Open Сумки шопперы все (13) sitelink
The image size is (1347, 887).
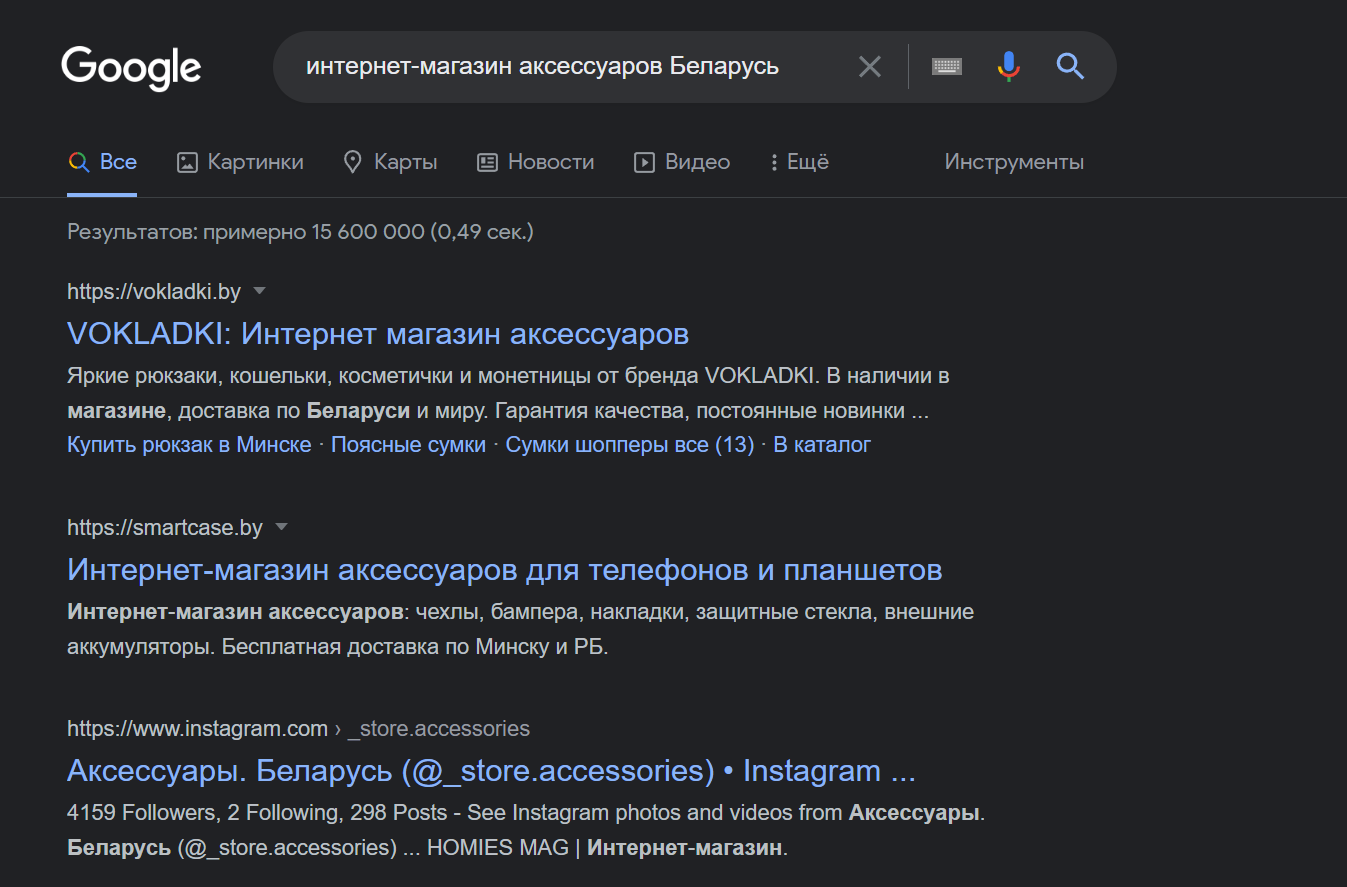(x=630, y=445)
